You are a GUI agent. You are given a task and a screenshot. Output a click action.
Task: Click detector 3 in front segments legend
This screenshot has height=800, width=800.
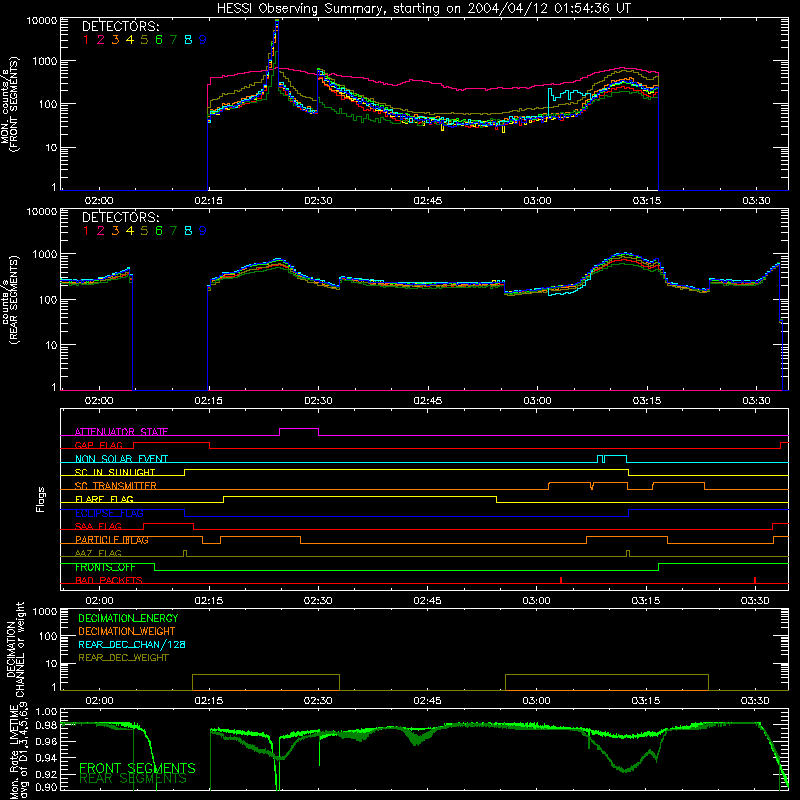tap(115, 40)
